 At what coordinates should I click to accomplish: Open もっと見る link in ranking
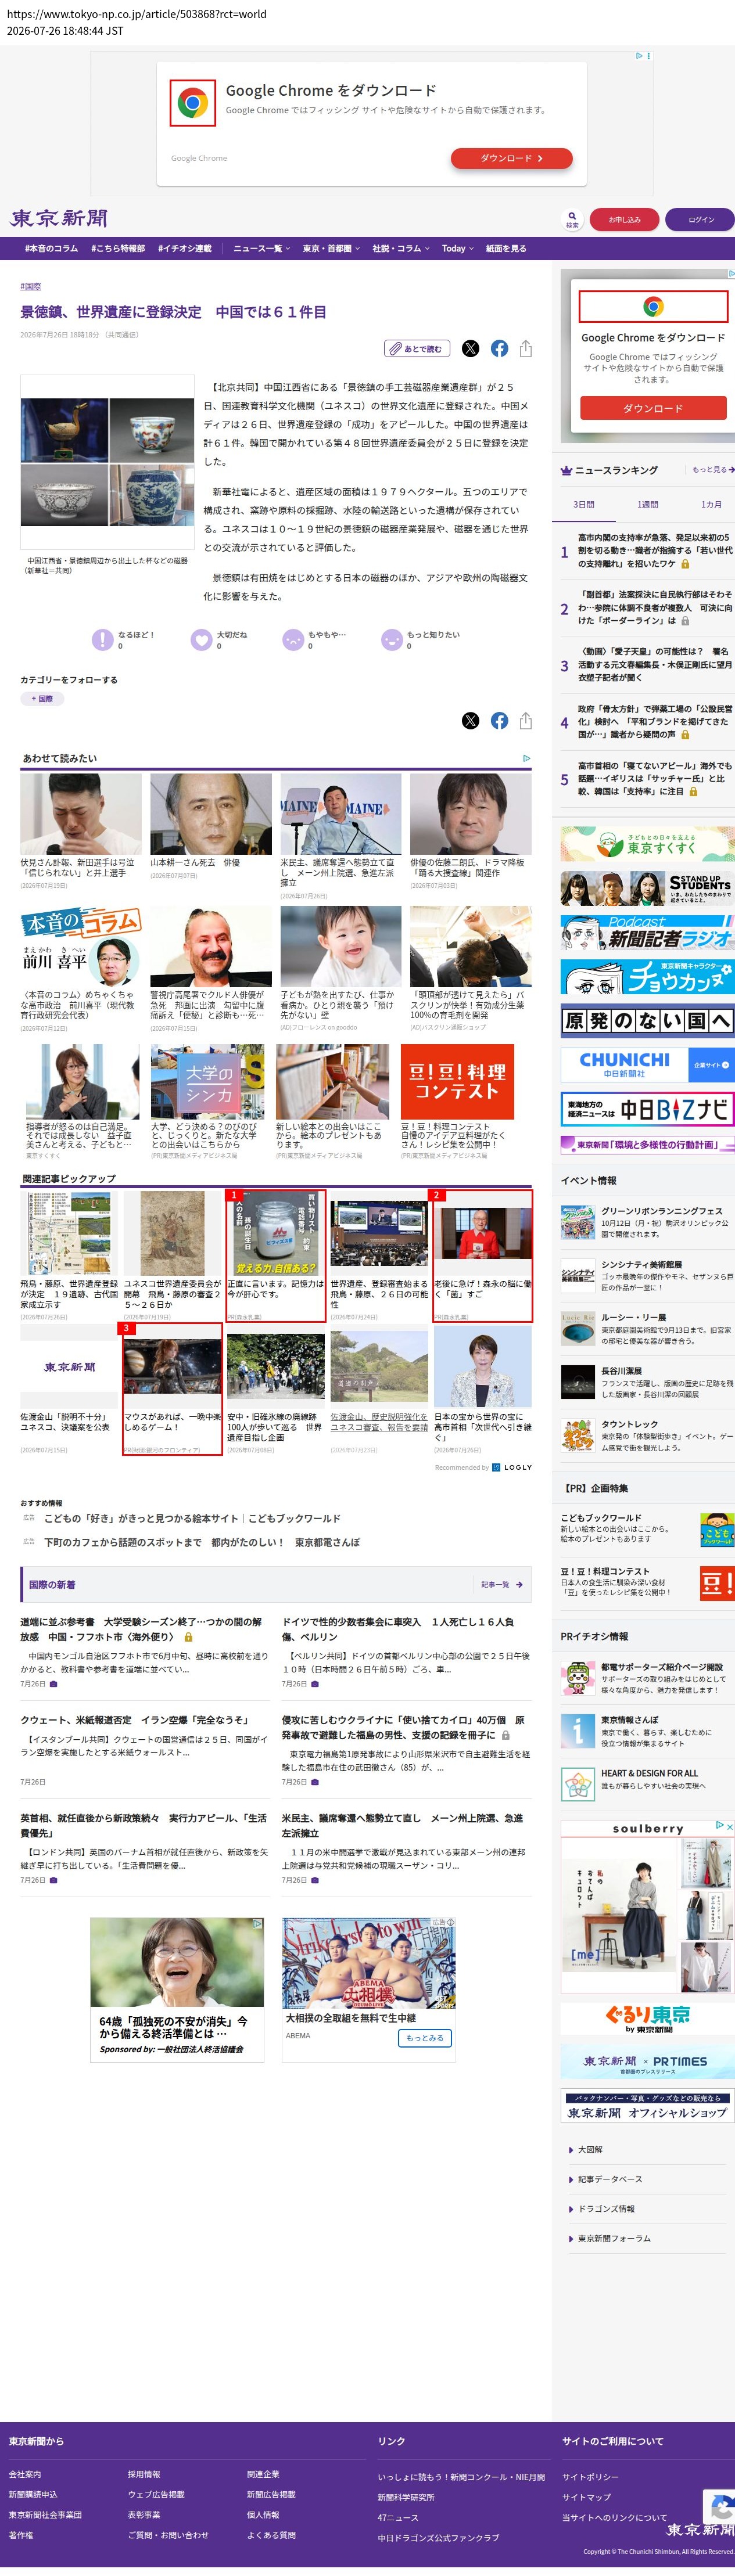coord(713,470)
